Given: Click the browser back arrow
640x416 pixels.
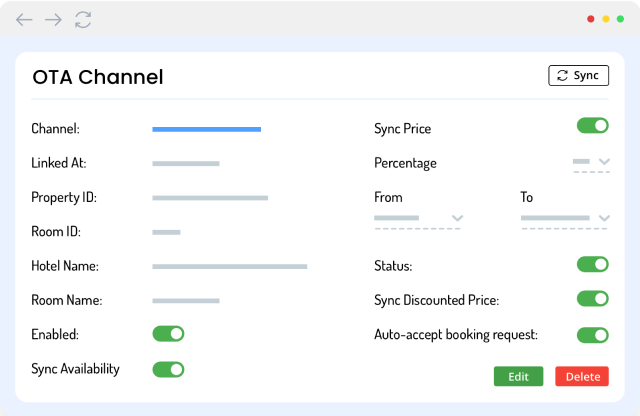Looking at the screenshot, I should 24,19.
